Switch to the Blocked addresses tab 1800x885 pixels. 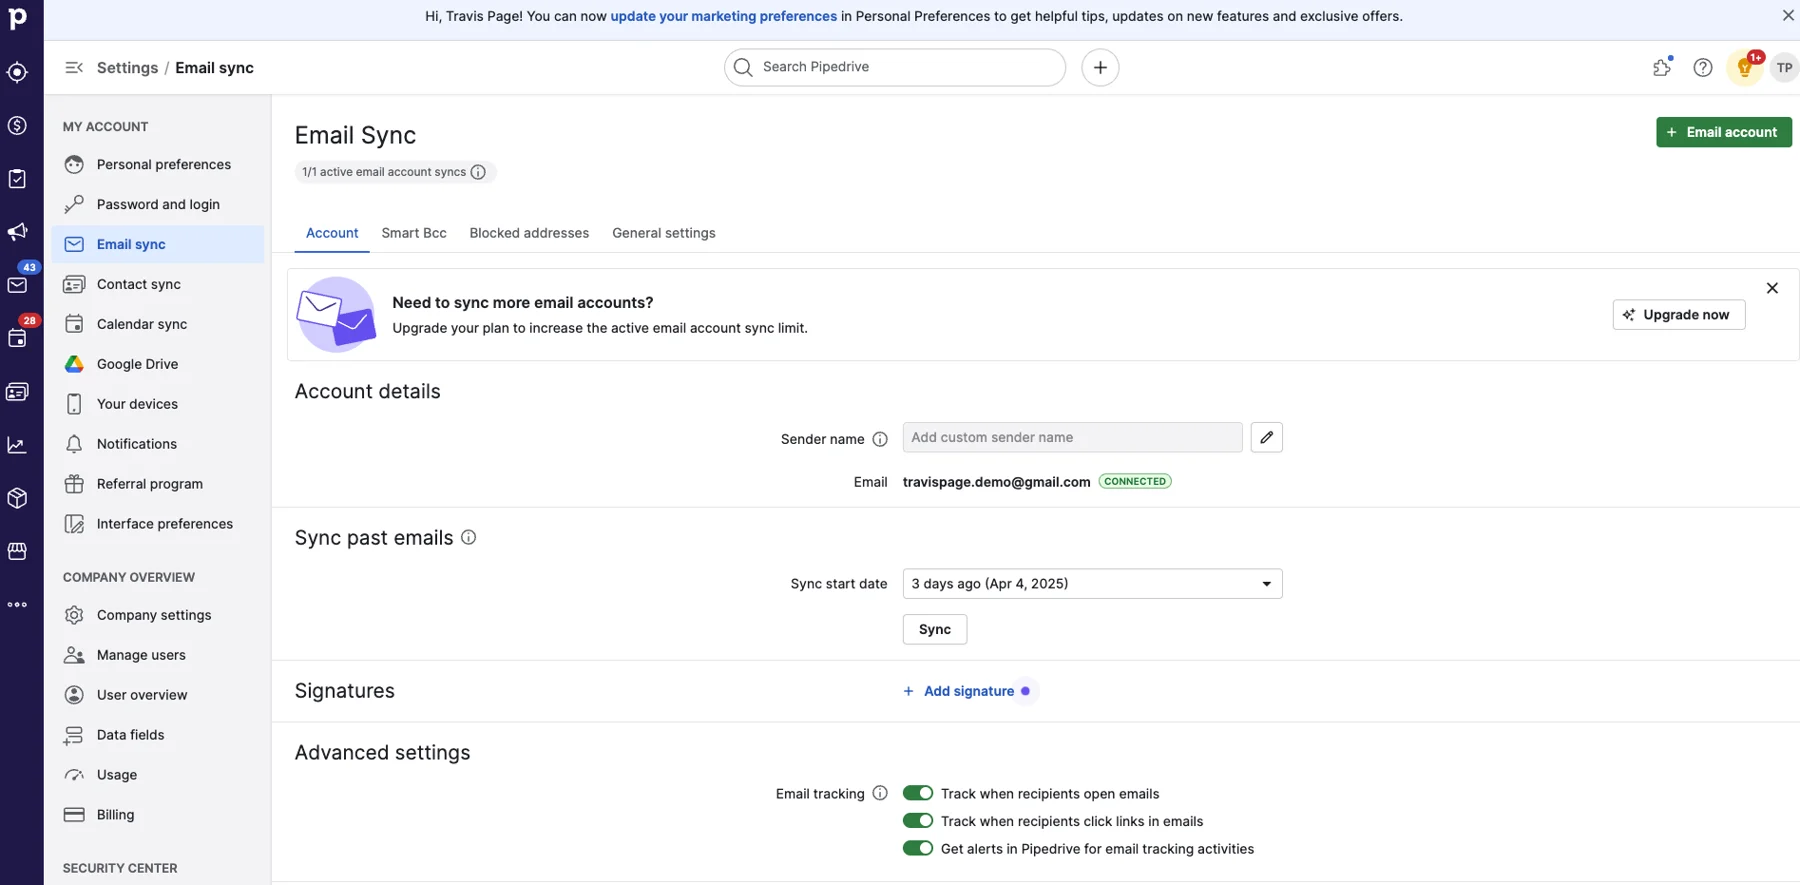coord(529,233)
